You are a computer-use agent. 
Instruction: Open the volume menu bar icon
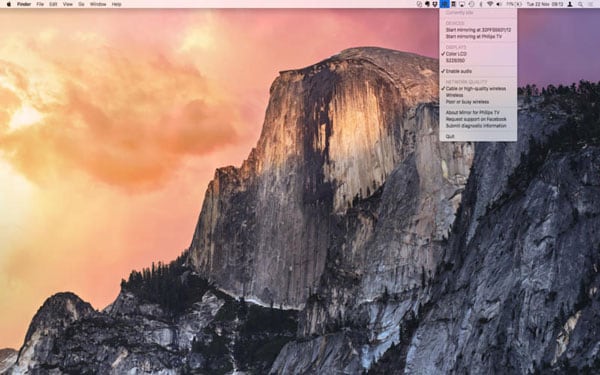click(x=499, y=4)
